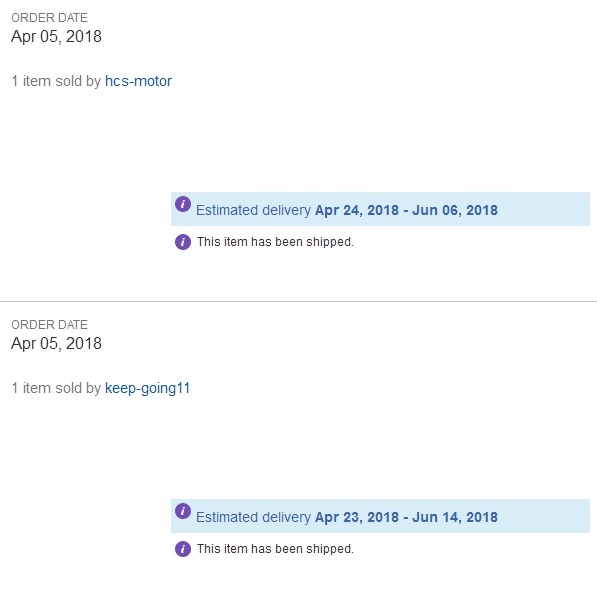This screenshot has height=599, width=597.
Task: Click ORDER DATE label above keep-going11 order
Action: coord(49,325)
